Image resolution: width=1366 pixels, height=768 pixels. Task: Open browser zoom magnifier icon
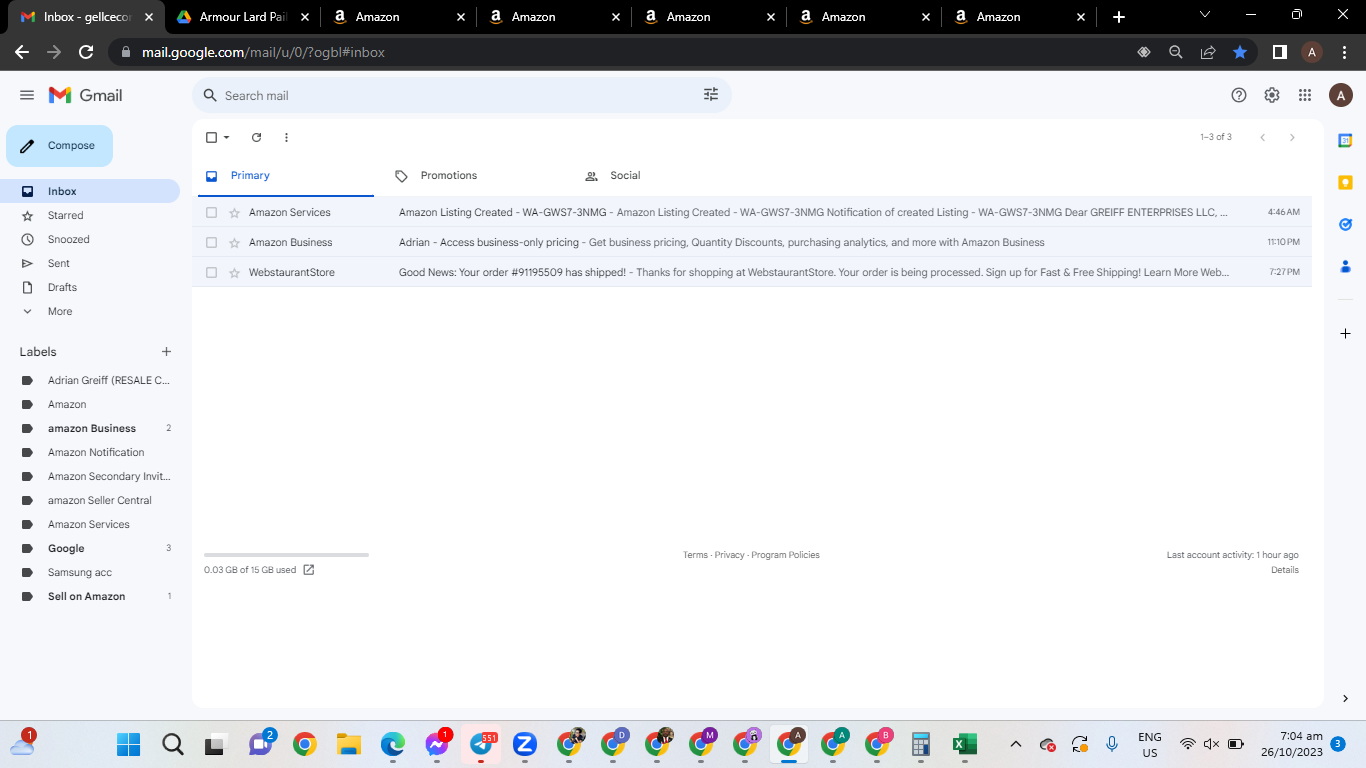click(x=1176, y=52)
